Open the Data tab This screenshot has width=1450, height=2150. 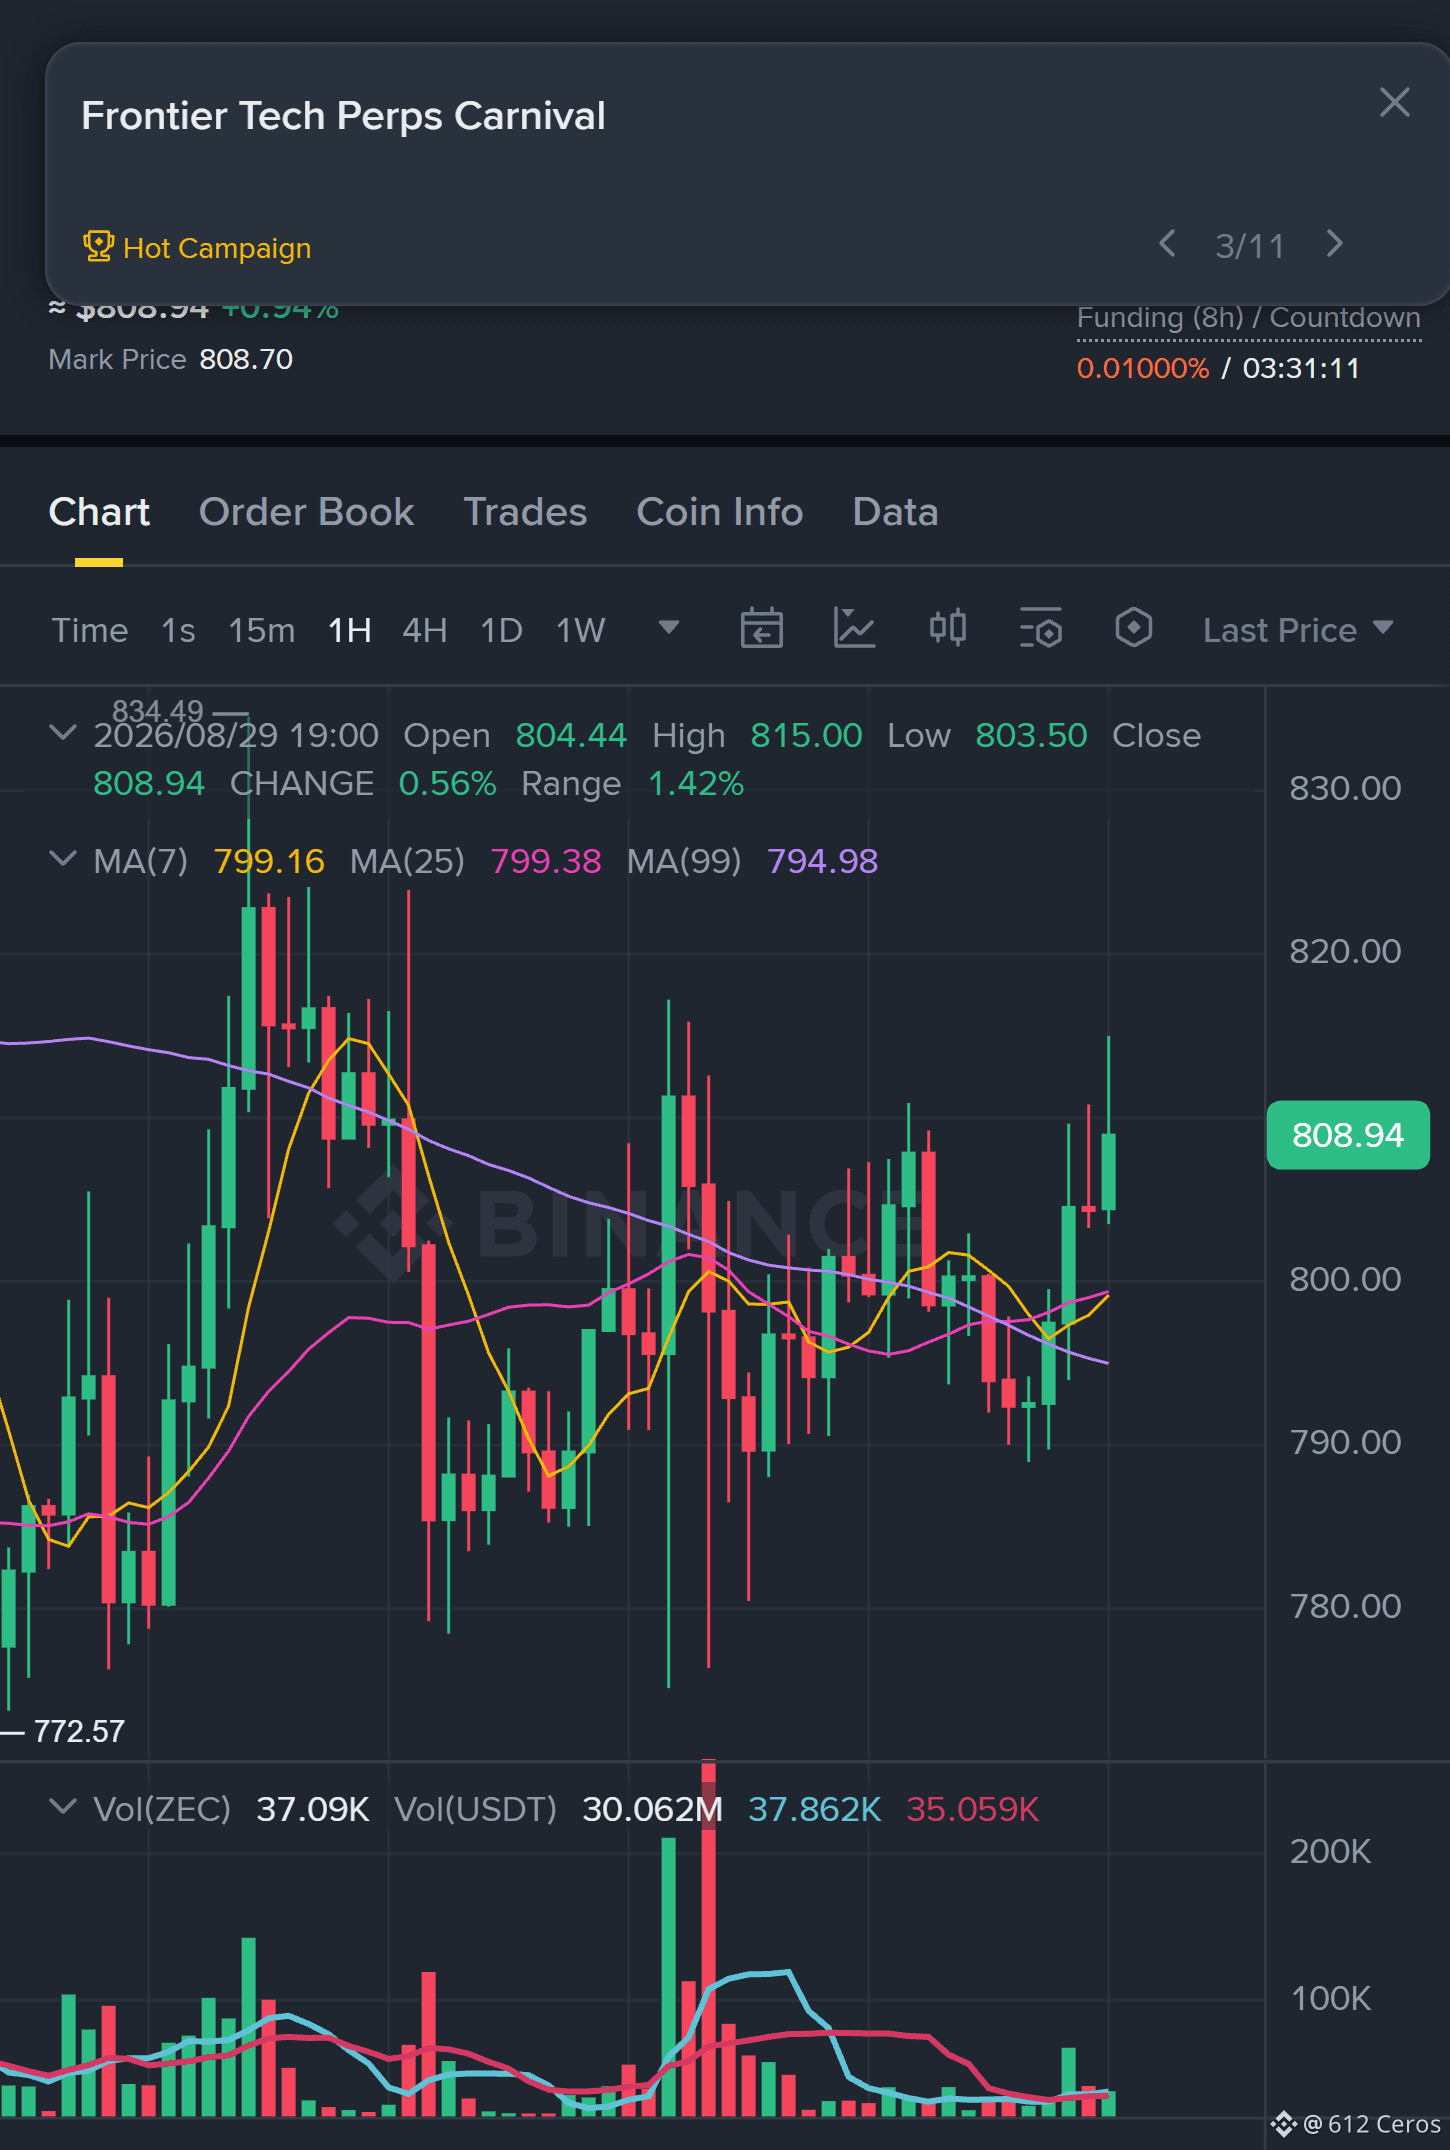click(x=895, y=512)
